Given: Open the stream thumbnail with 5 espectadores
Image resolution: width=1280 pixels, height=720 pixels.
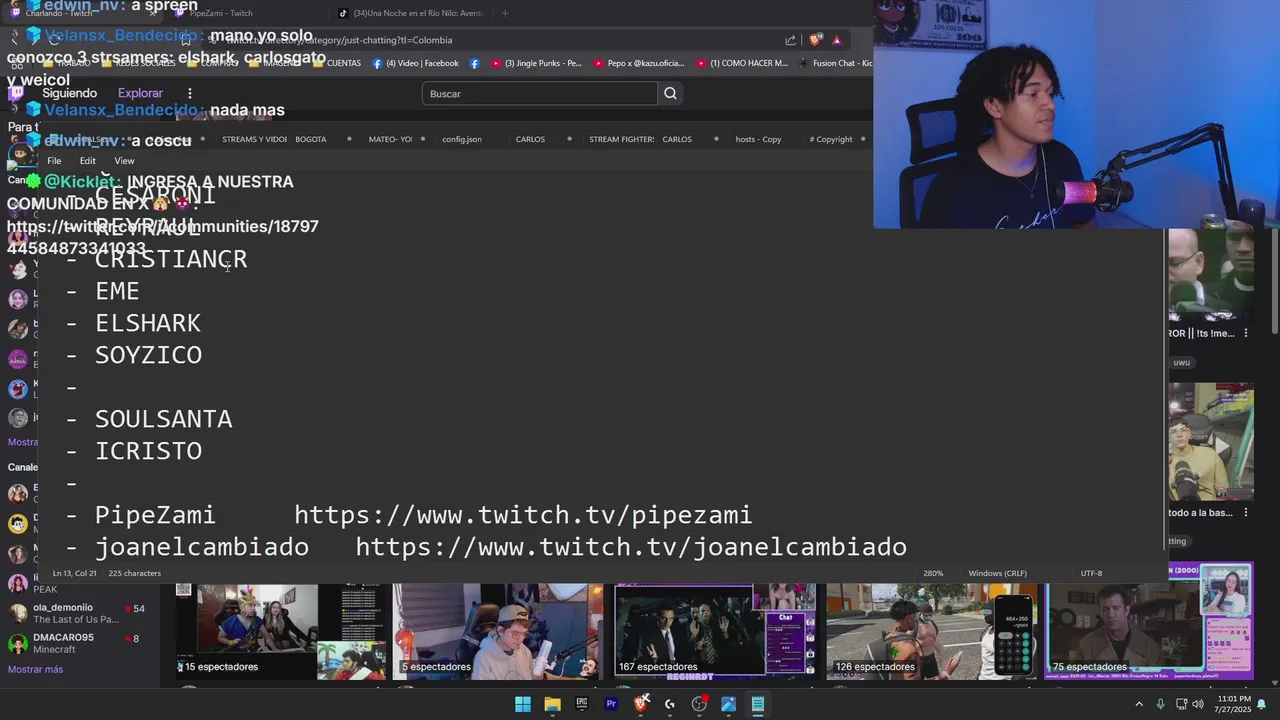Looking at the screenshot, I should (497, 631).
